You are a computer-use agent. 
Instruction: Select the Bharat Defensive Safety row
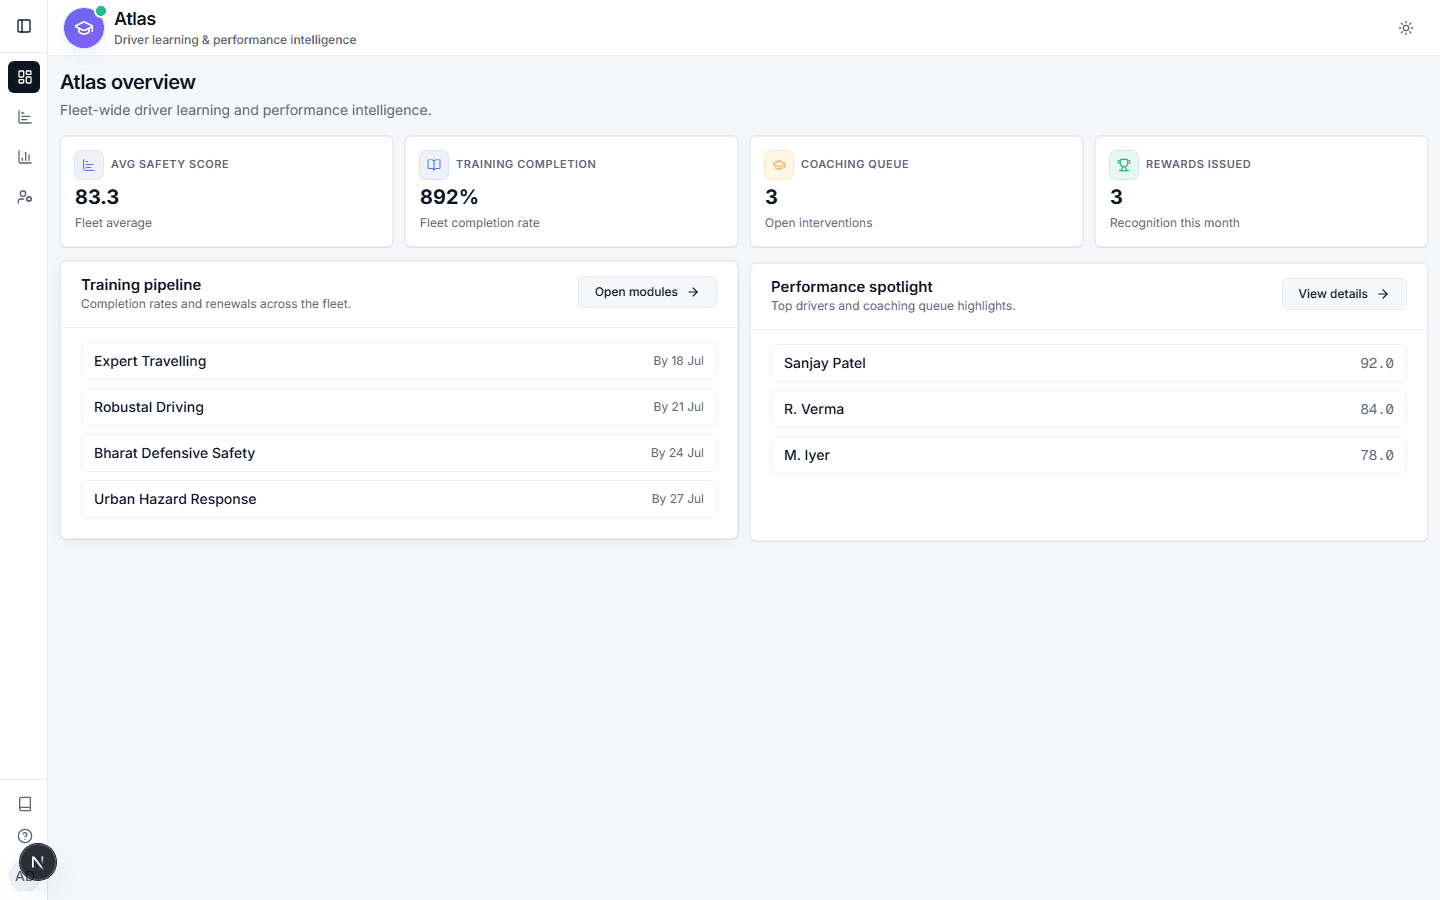click(399, 453)
